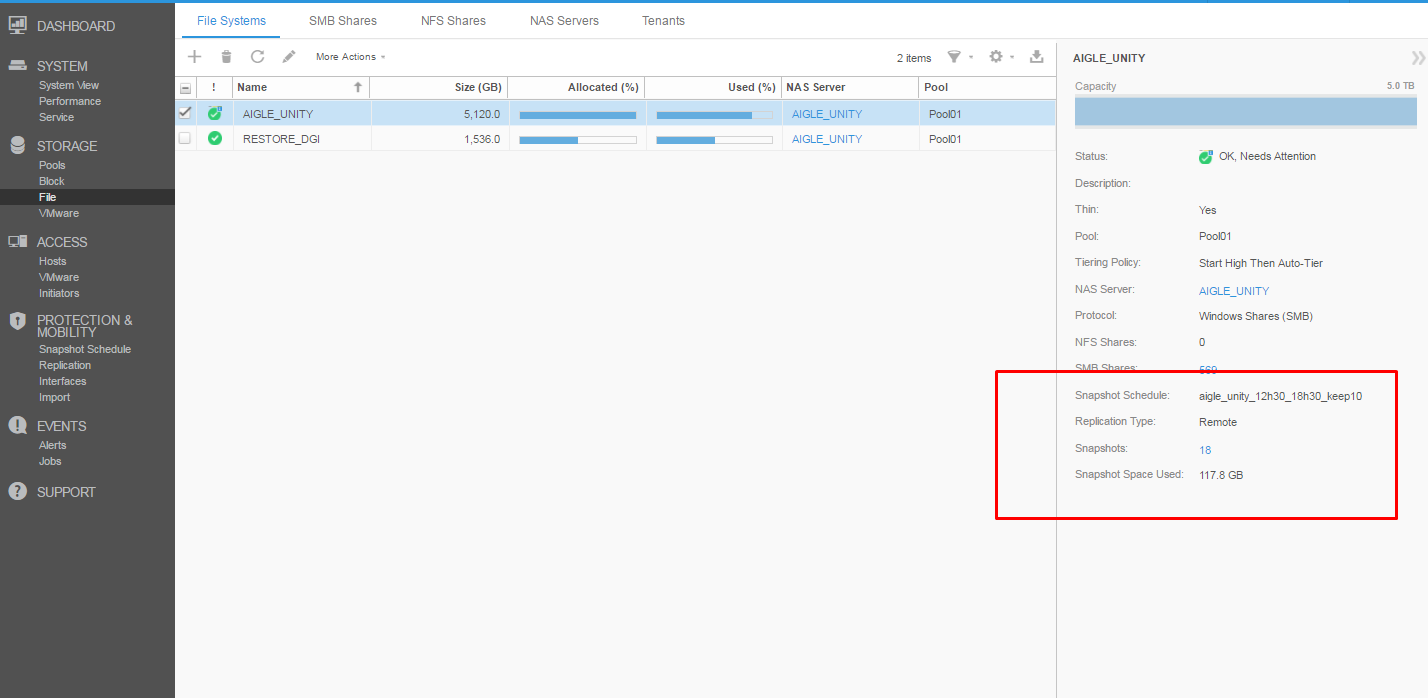Export list with the download icon
The width and height of the screenshot is (1428, 698).
[1036, 57]
